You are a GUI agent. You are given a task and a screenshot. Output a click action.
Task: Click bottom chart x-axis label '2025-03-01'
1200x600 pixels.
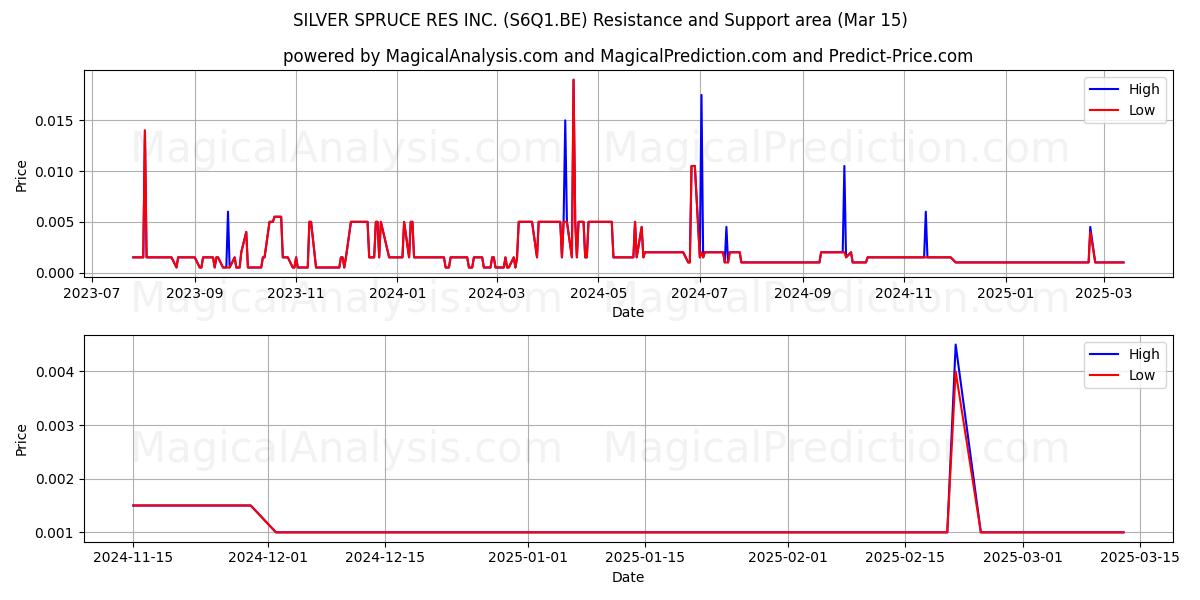[x=1022, y=558]
